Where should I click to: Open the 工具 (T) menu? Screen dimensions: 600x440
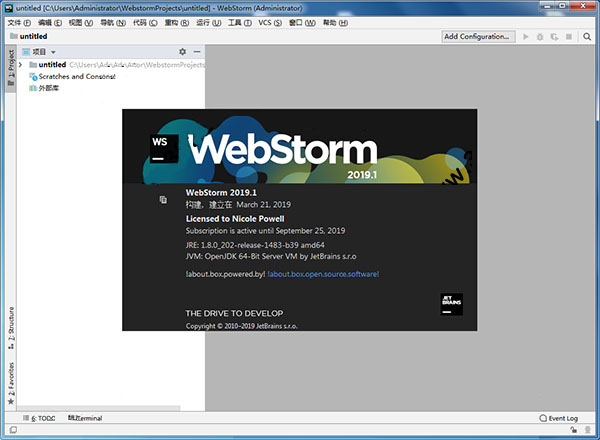pyautogui.click(x=240, y=23)
